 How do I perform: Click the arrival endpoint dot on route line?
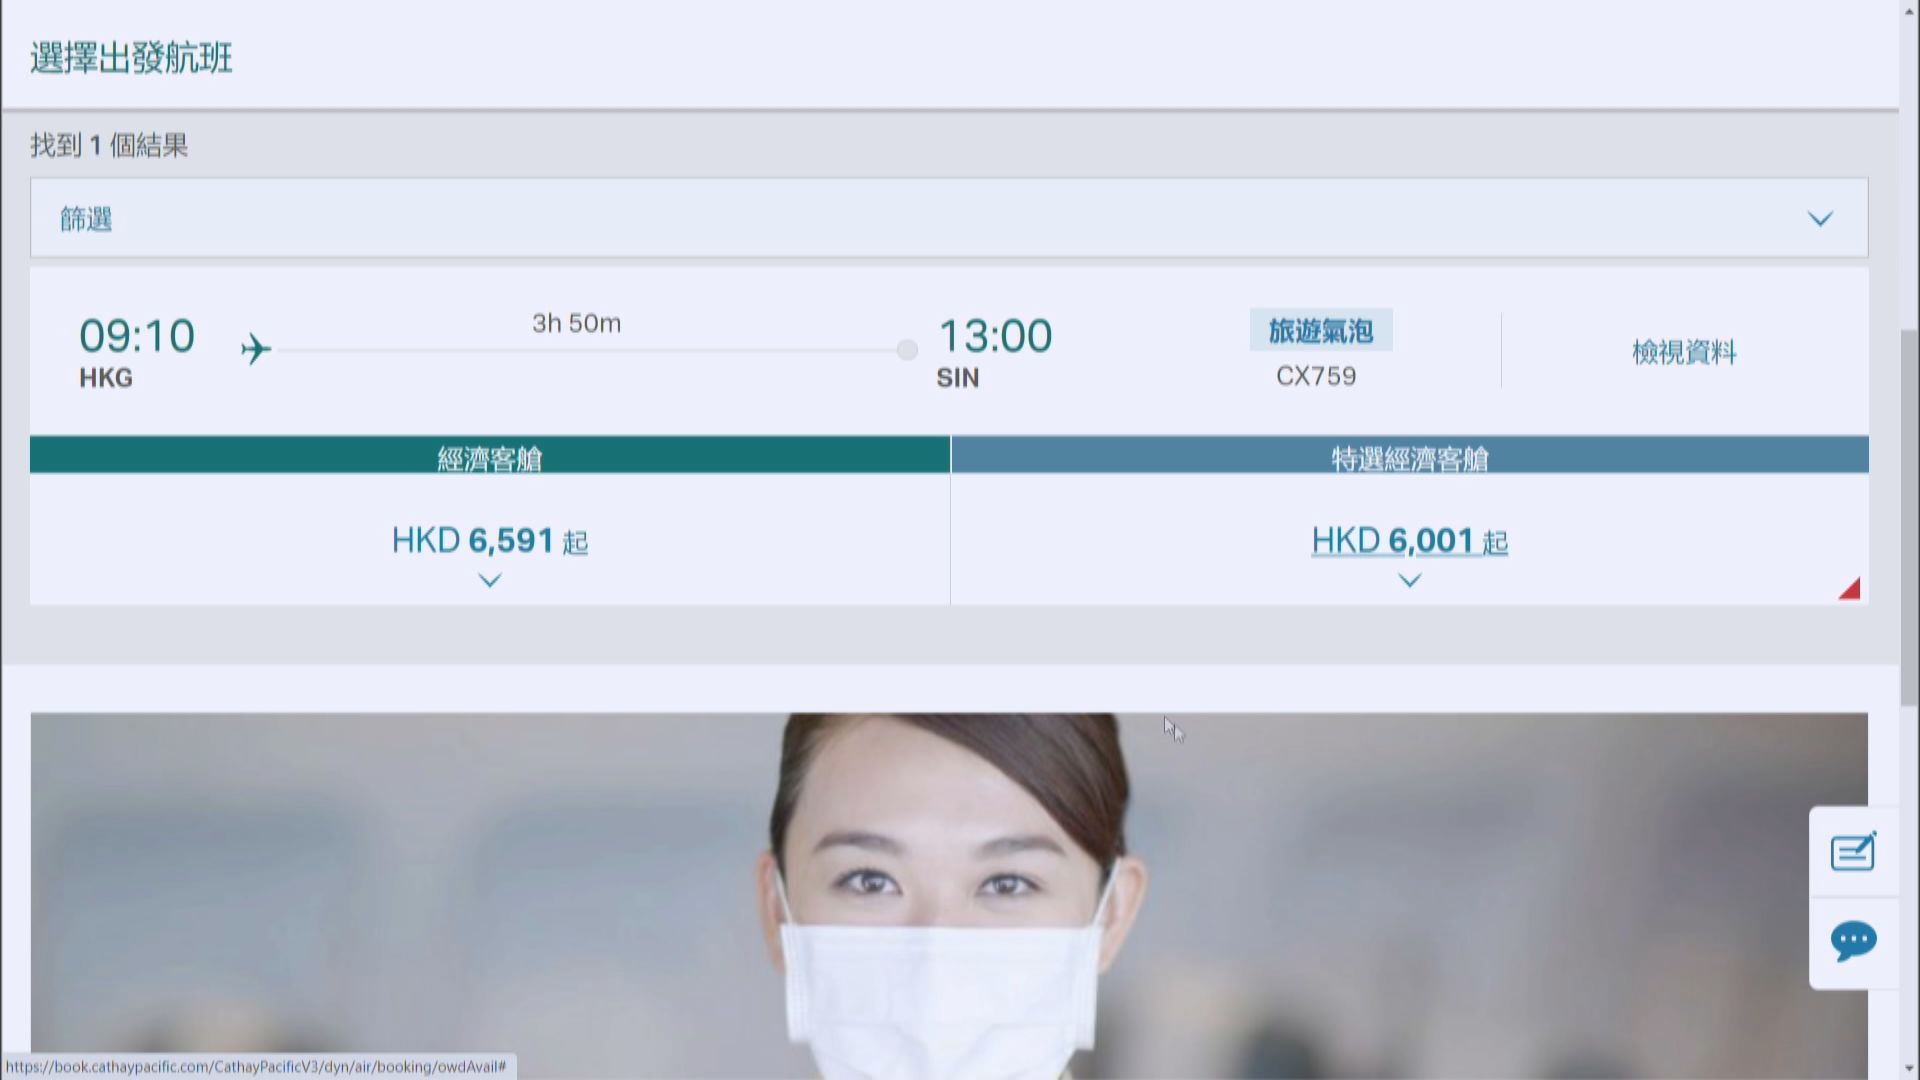coord(907,350)
